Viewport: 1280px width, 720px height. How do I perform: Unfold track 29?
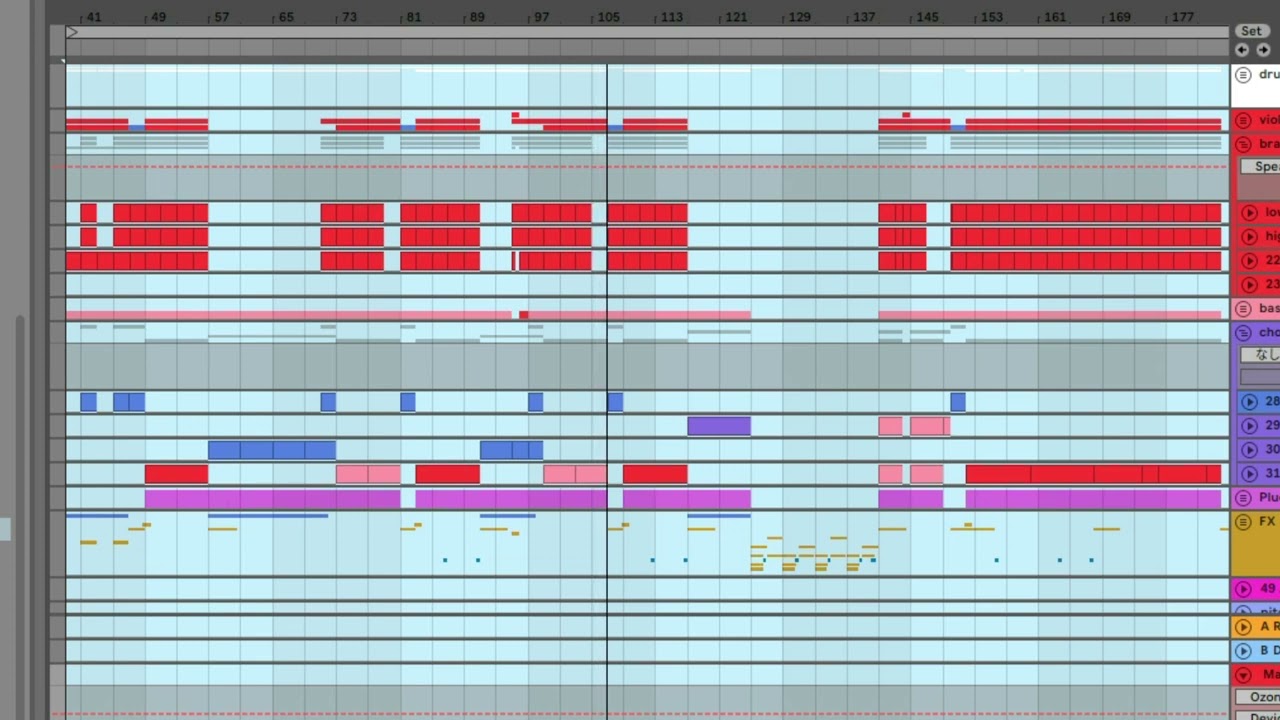pos(1249,426)
